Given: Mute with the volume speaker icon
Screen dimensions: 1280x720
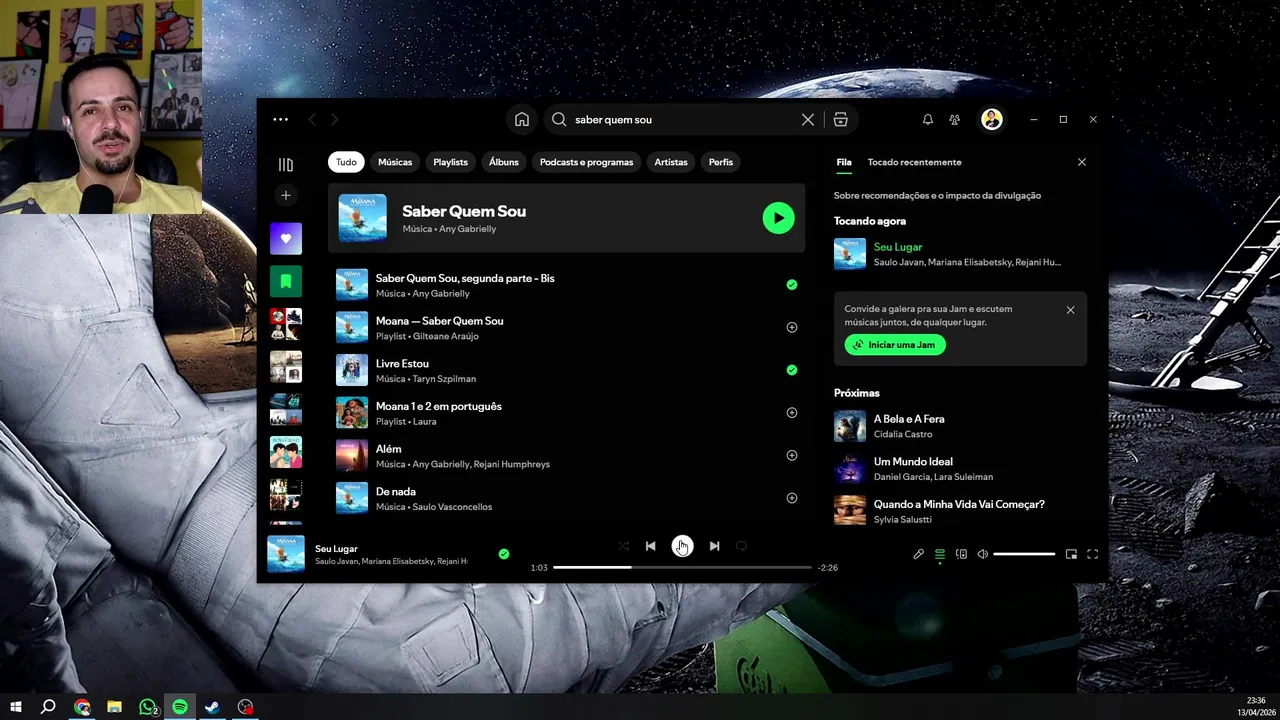Looking at the screenshot, I should (x=983, y=554).
